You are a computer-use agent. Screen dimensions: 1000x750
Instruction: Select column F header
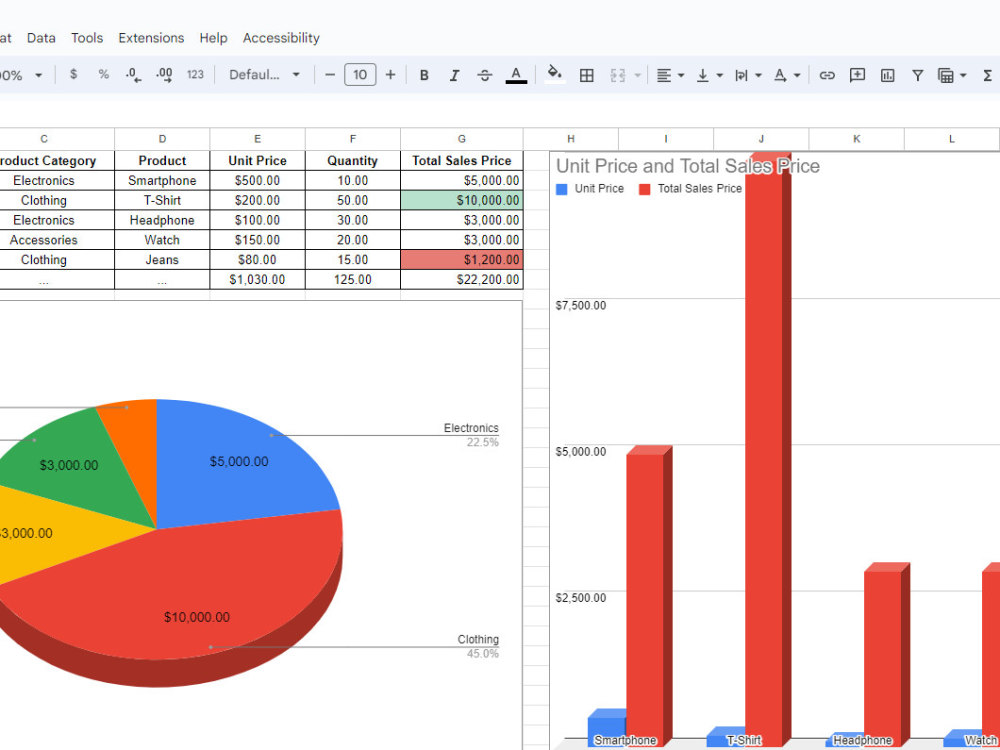353,139
